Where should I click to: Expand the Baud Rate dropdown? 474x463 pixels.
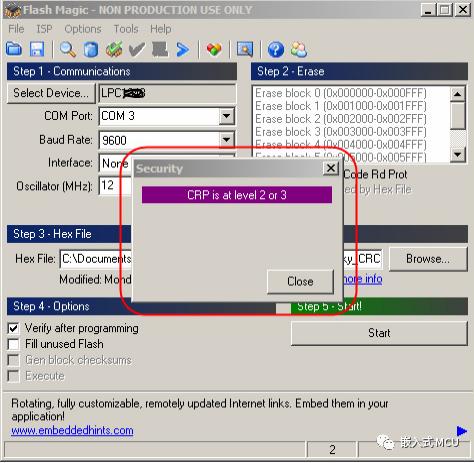click(227, 140)
